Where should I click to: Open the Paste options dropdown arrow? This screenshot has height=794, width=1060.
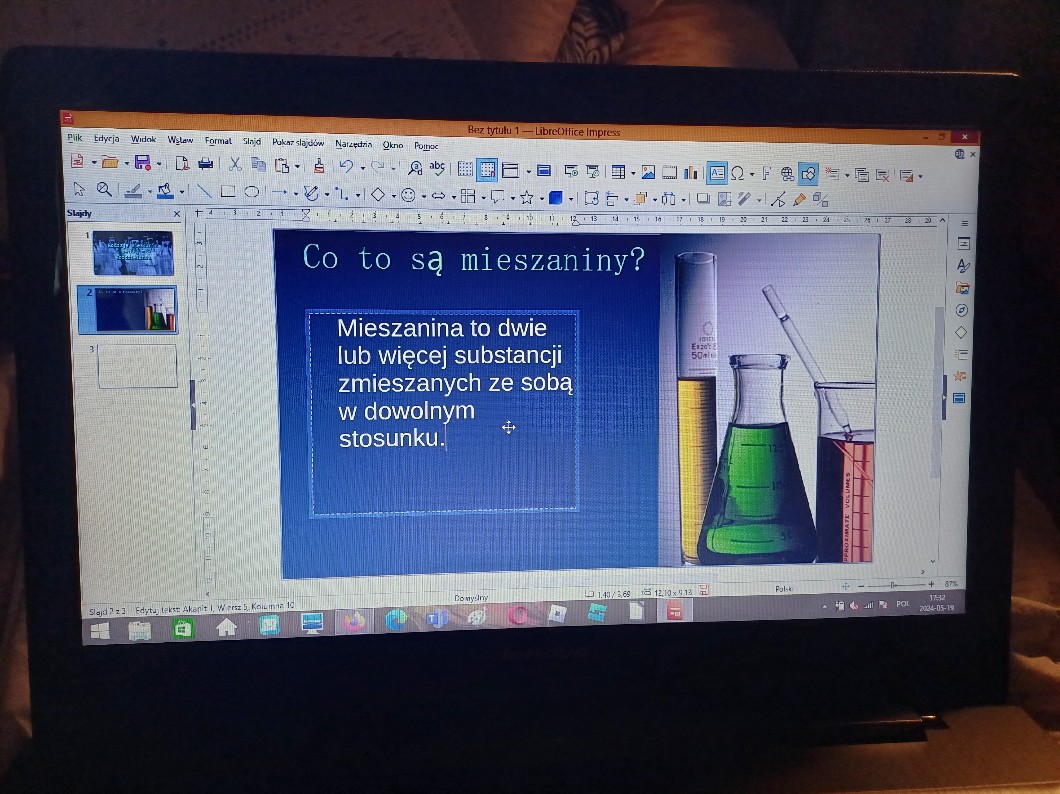pyautogui.click(x=297, y=166)
